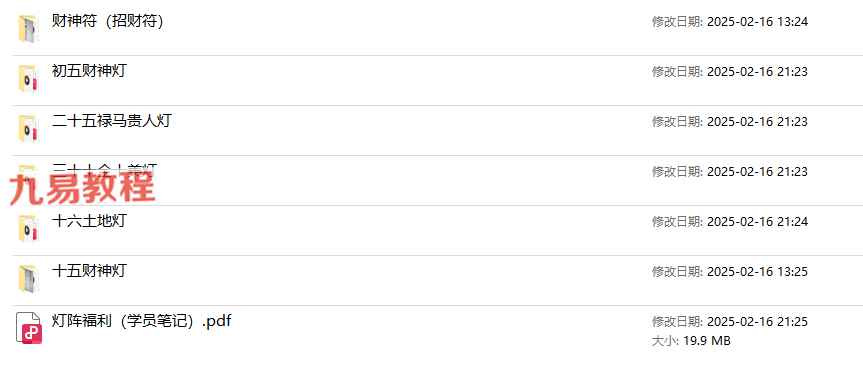Select the folder name 十六土地灯
The image size is (863, 375).
pos(89,221)
